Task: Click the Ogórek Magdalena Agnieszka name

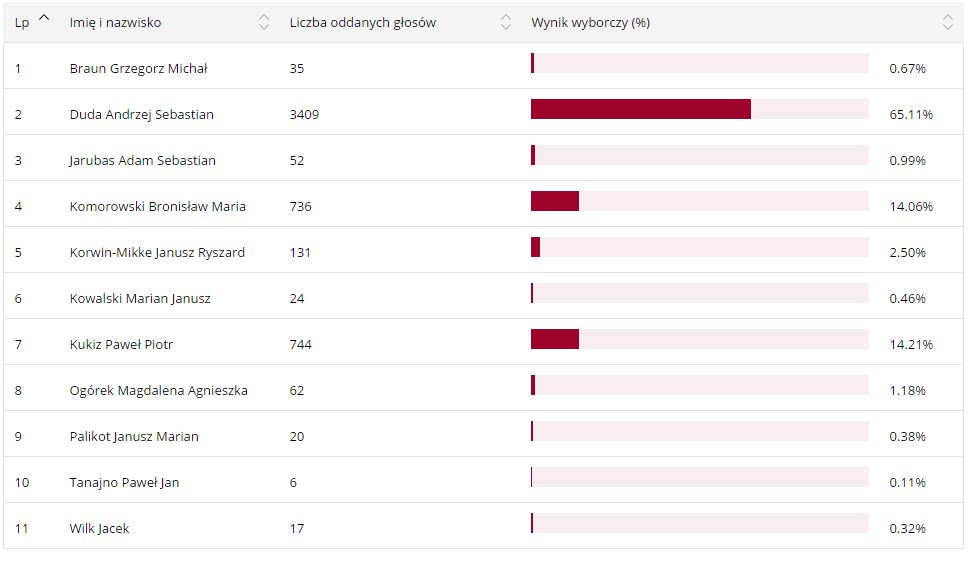Action: click(x=158, y=390)
